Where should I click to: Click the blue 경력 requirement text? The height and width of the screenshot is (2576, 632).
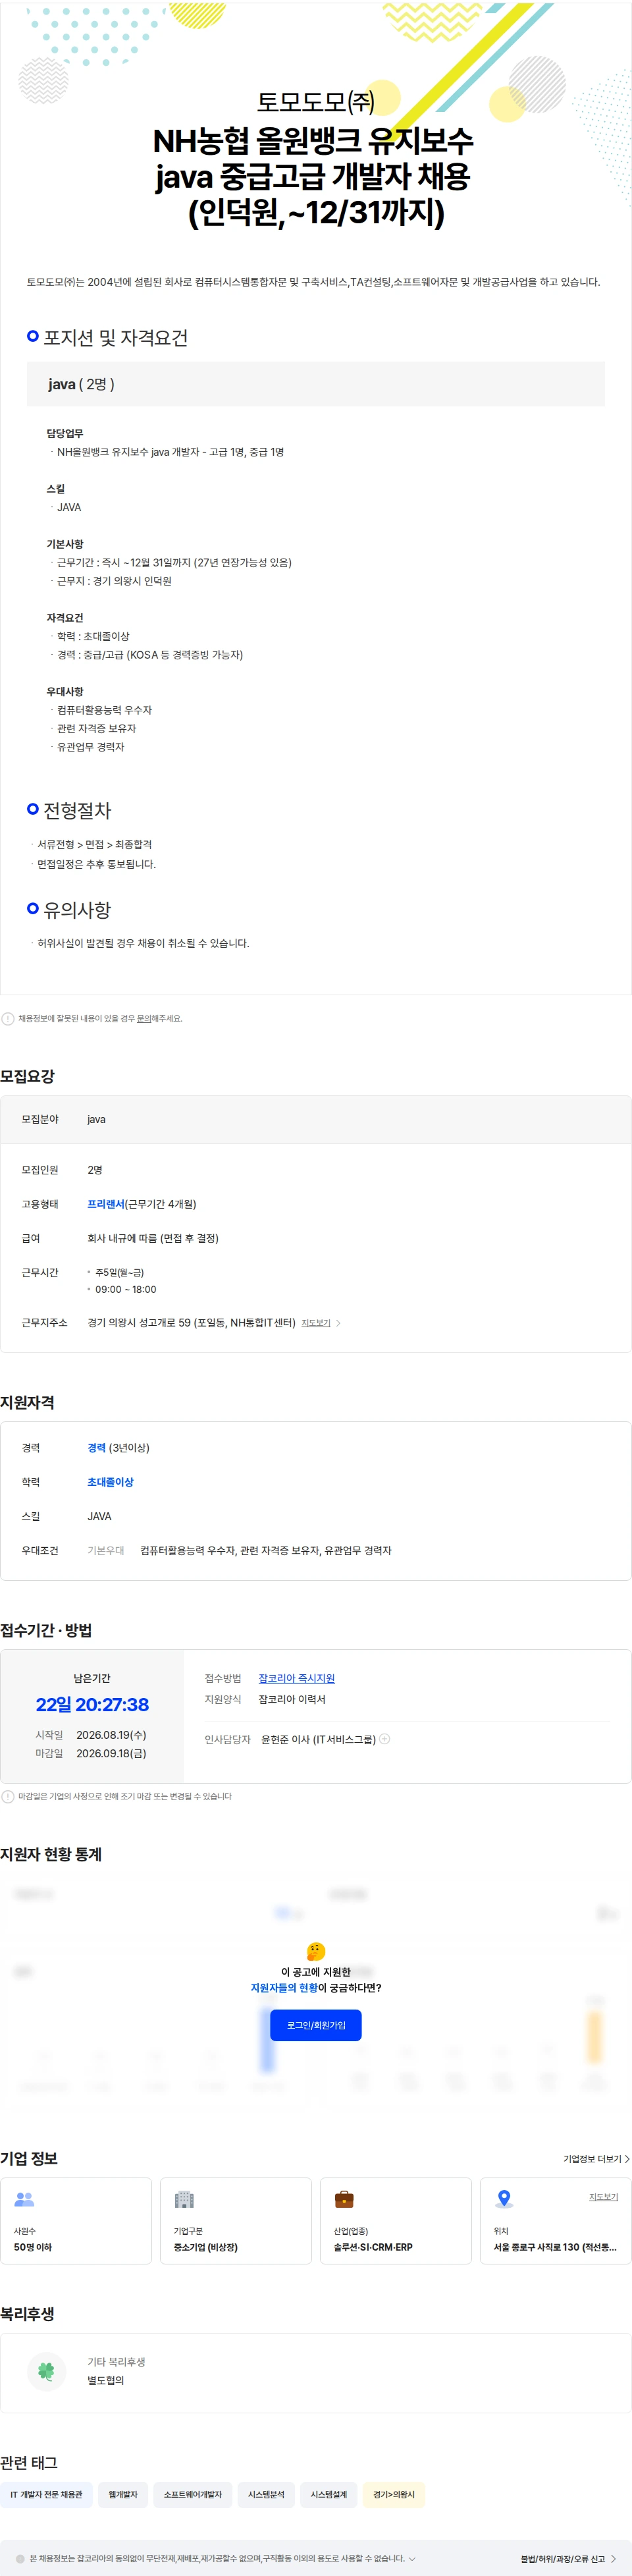coord(96,1448)
